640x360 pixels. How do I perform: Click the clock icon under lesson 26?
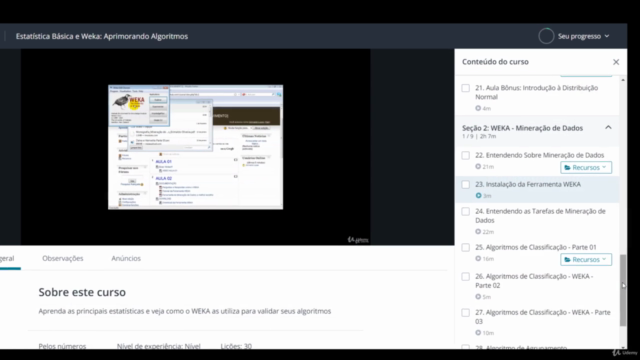(478, 297)
